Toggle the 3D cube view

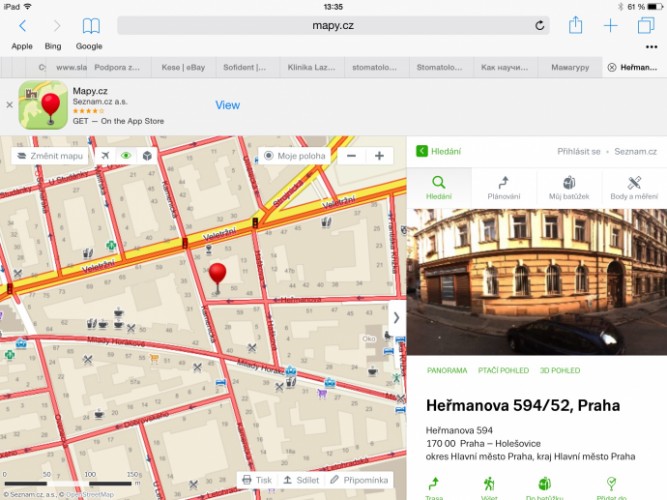click(147, 156)
